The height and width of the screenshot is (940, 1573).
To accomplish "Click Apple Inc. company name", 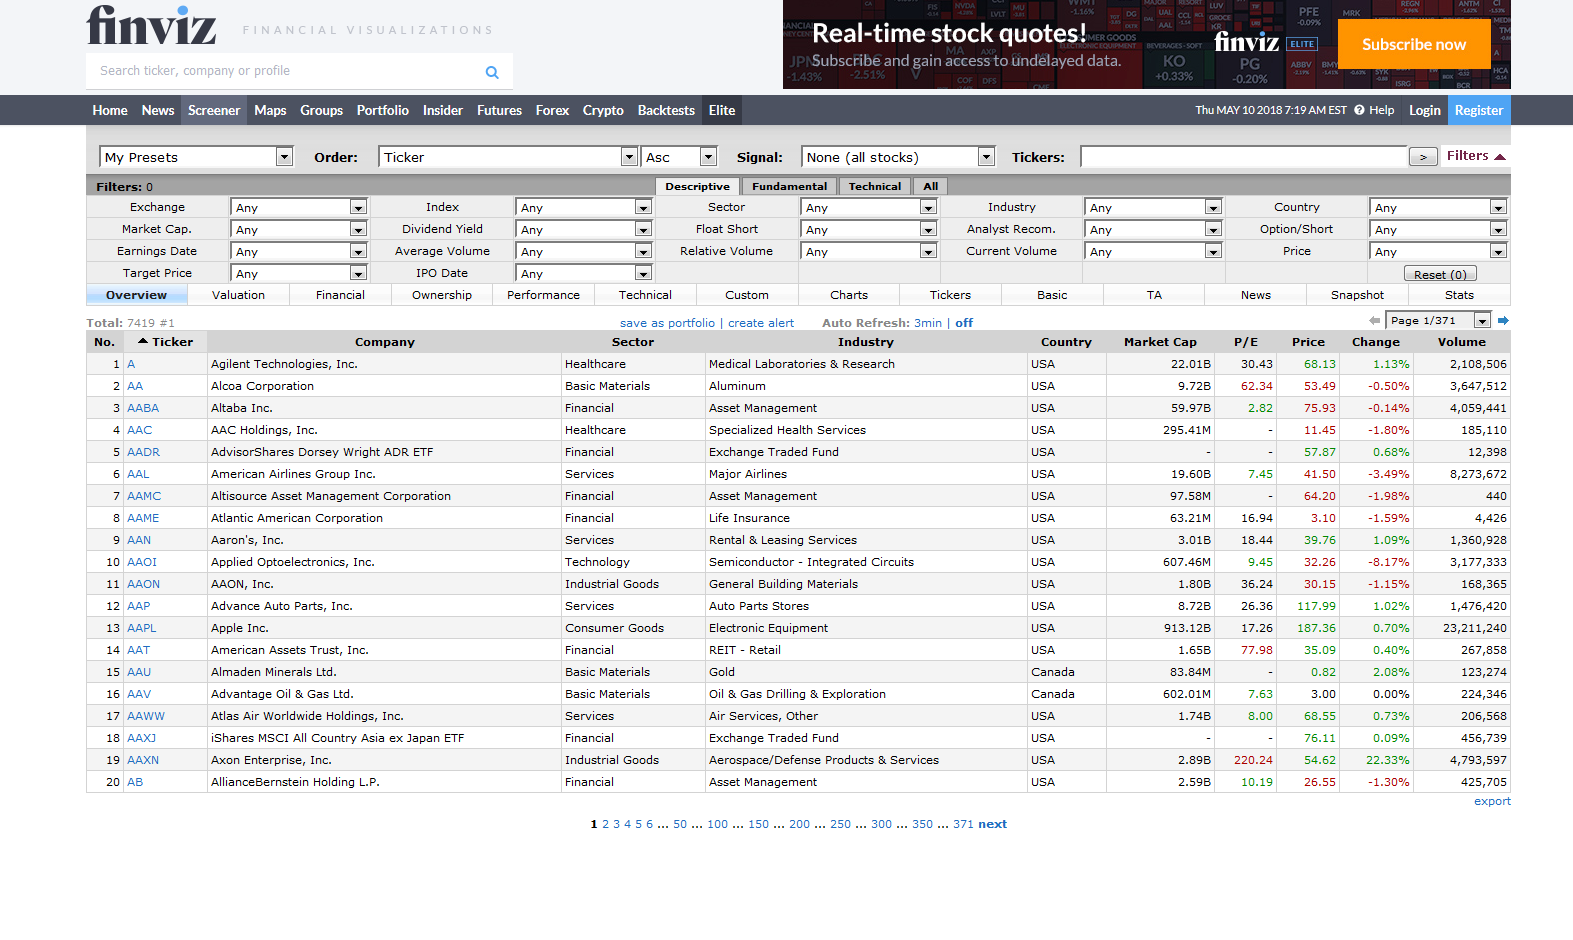I will point(240,628).
